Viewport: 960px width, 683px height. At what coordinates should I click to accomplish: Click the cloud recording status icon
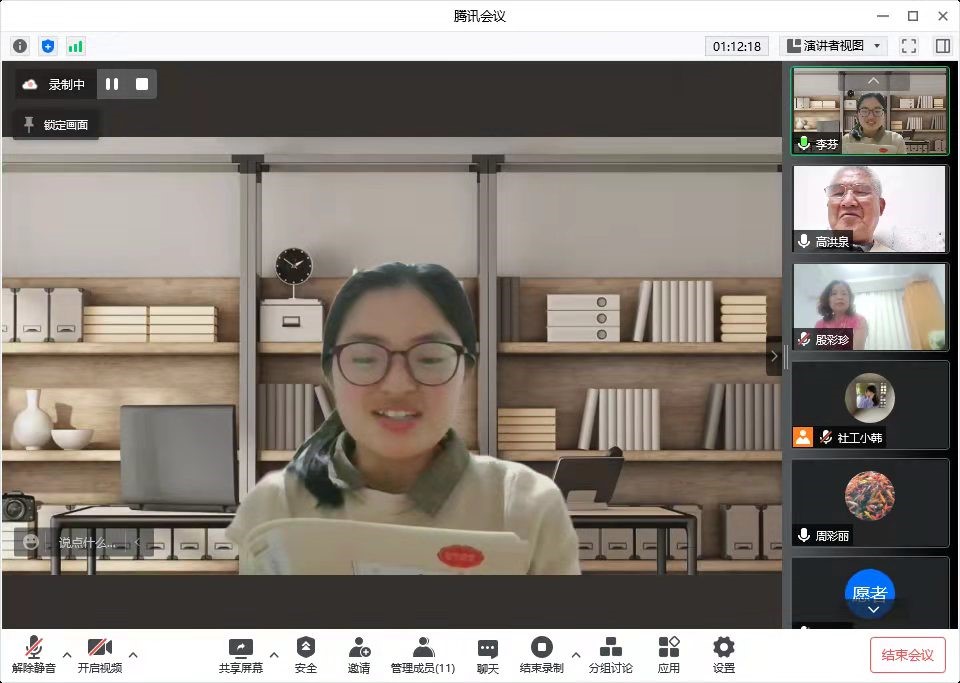coord(29,84)
